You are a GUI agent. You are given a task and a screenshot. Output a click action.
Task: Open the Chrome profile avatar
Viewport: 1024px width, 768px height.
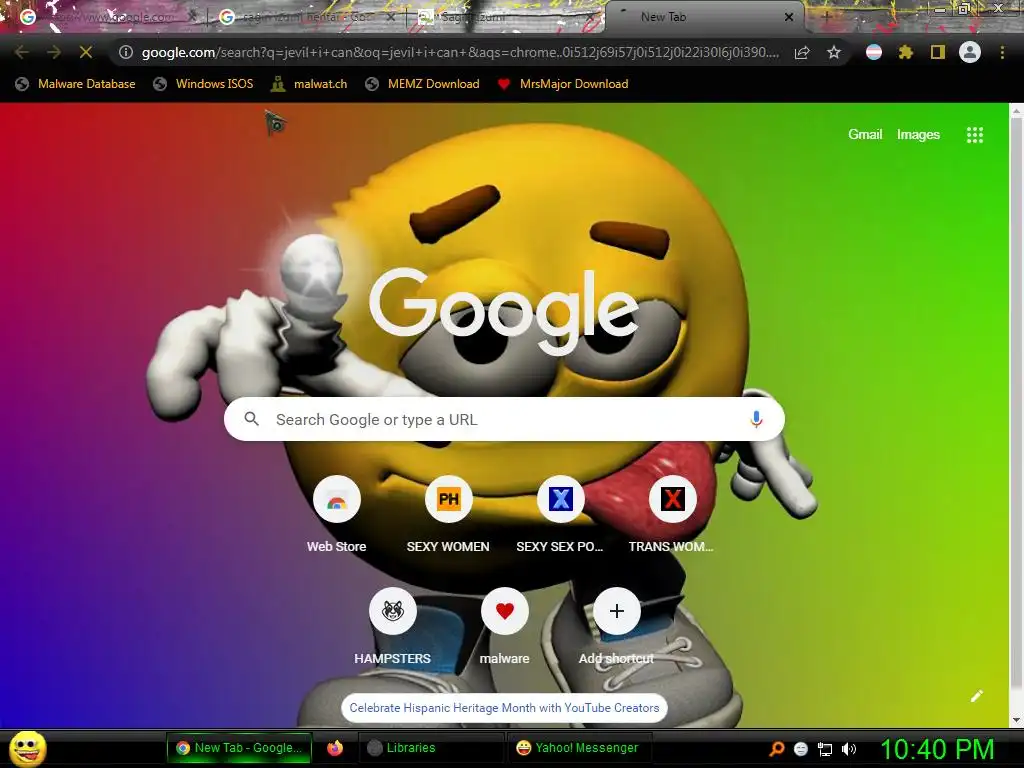pyautogui.click(x=970, y=52)
